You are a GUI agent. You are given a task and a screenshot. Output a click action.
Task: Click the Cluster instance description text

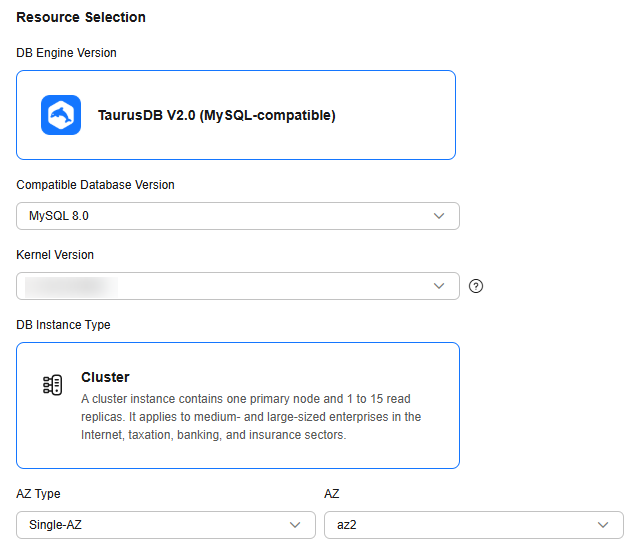pyautogui.click(x=250, y=417)
